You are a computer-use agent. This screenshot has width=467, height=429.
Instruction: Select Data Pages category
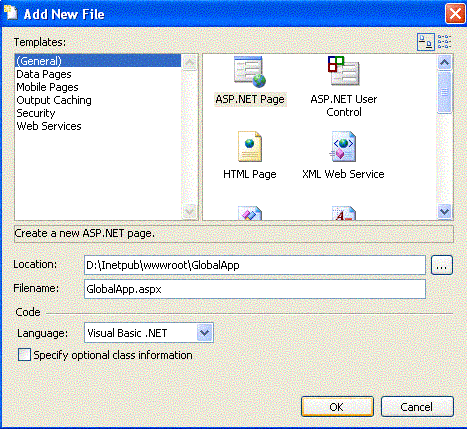(x=44, y=74)
